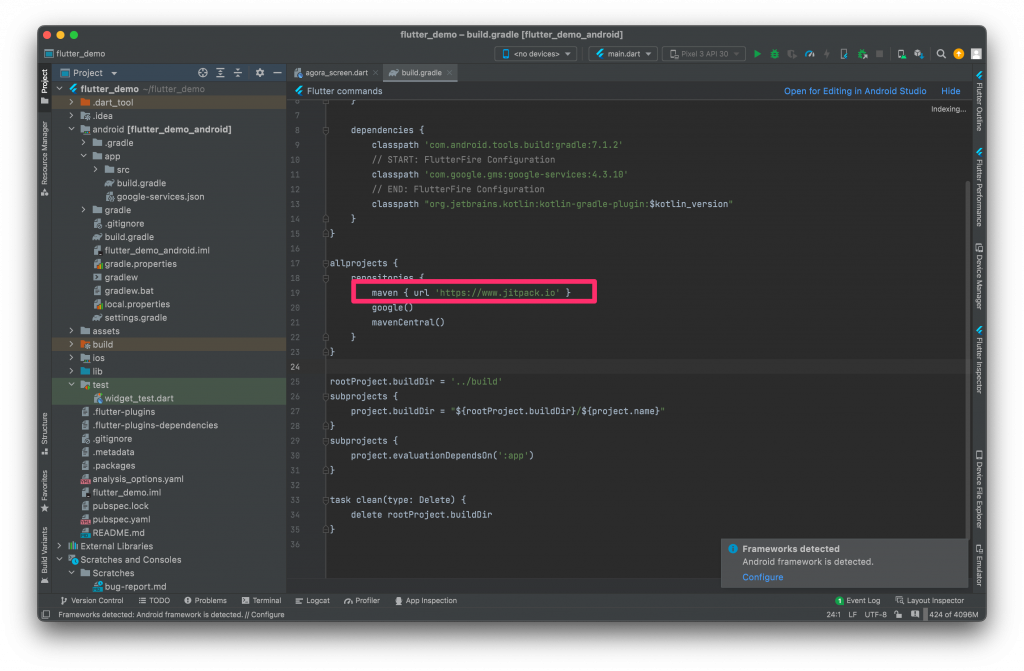The width and height of the screenshot is (1024, 671).
Task: Open main.dart run configuration dropdown
Action: pos(623,54)
